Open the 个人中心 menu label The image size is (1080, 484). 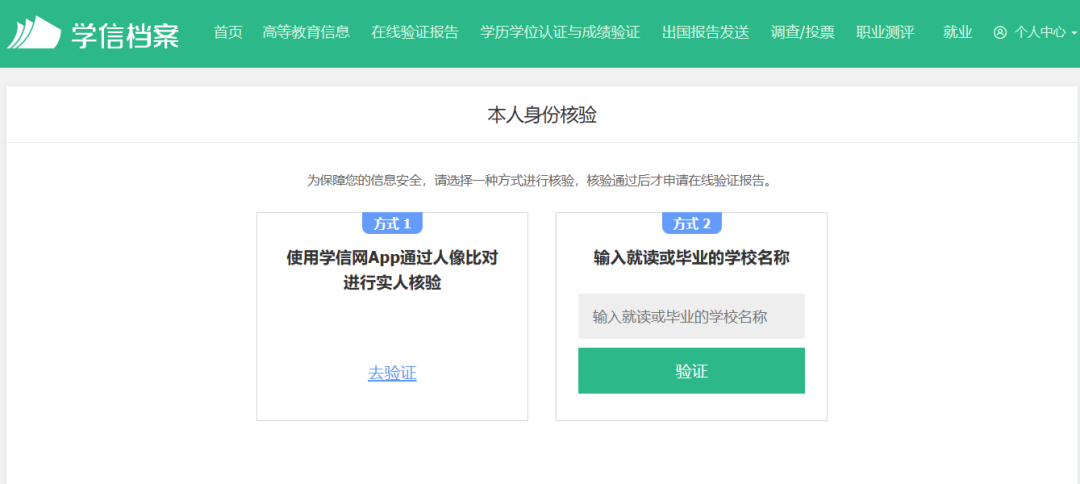[x=1040, y=32]
